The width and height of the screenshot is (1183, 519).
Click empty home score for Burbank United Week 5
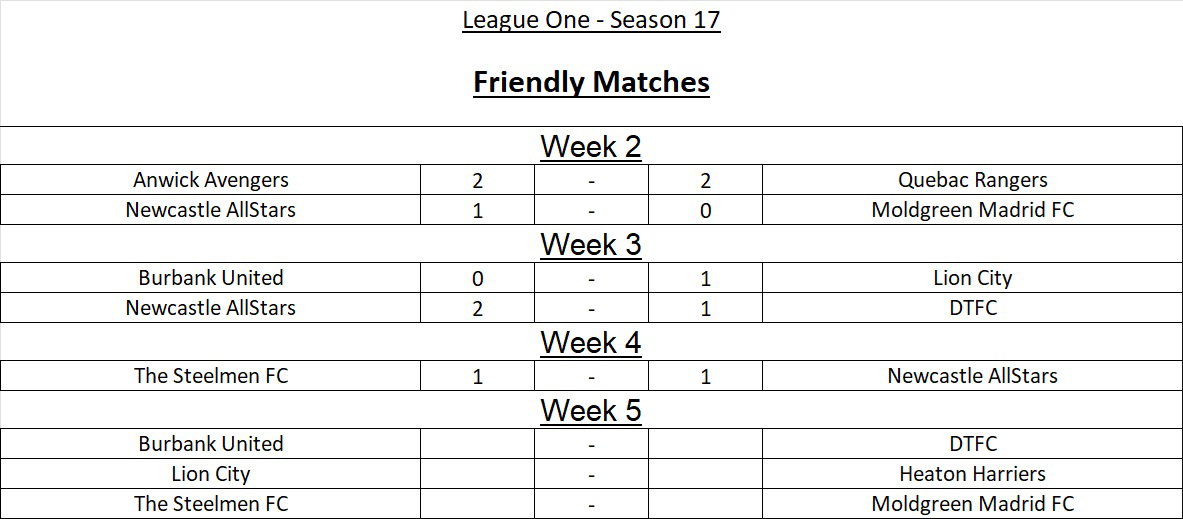[477, 444]
